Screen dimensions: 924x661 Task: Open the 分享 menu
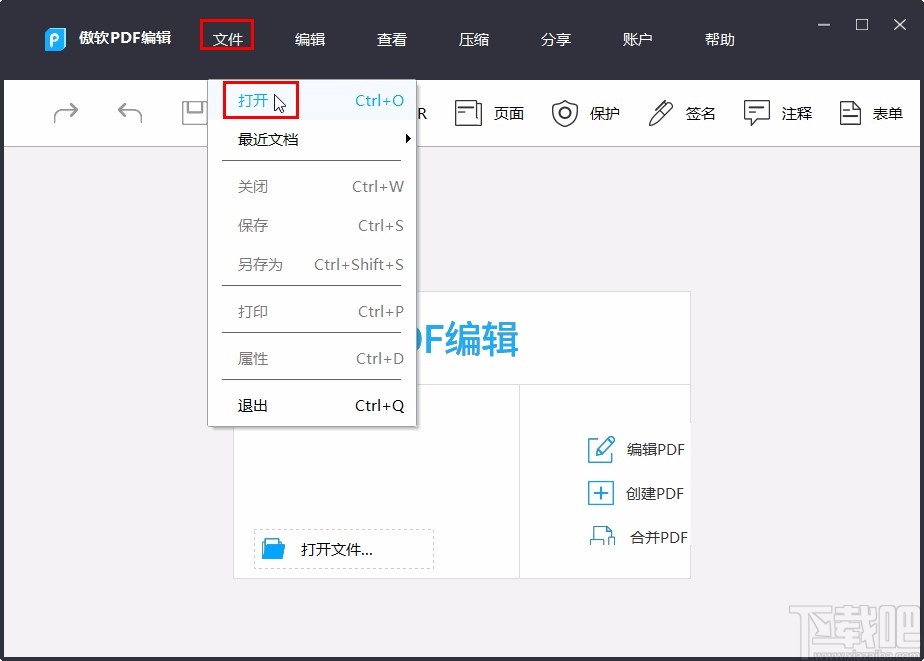coord(556,40)
